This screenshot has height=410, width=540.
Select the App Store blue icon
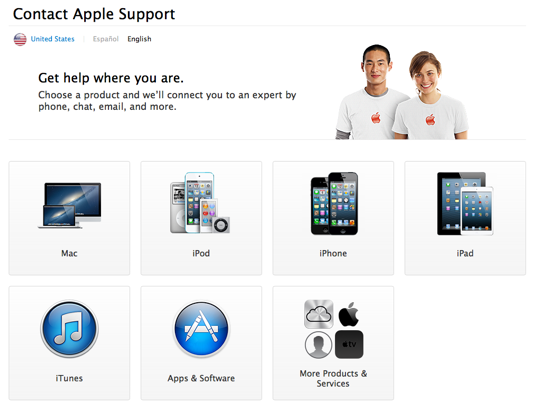click(201, 328)
